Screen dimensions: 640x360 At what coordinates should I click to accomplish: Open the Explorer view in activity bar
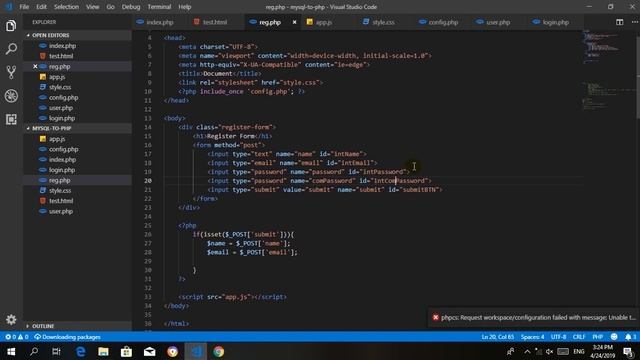[11, 26]
